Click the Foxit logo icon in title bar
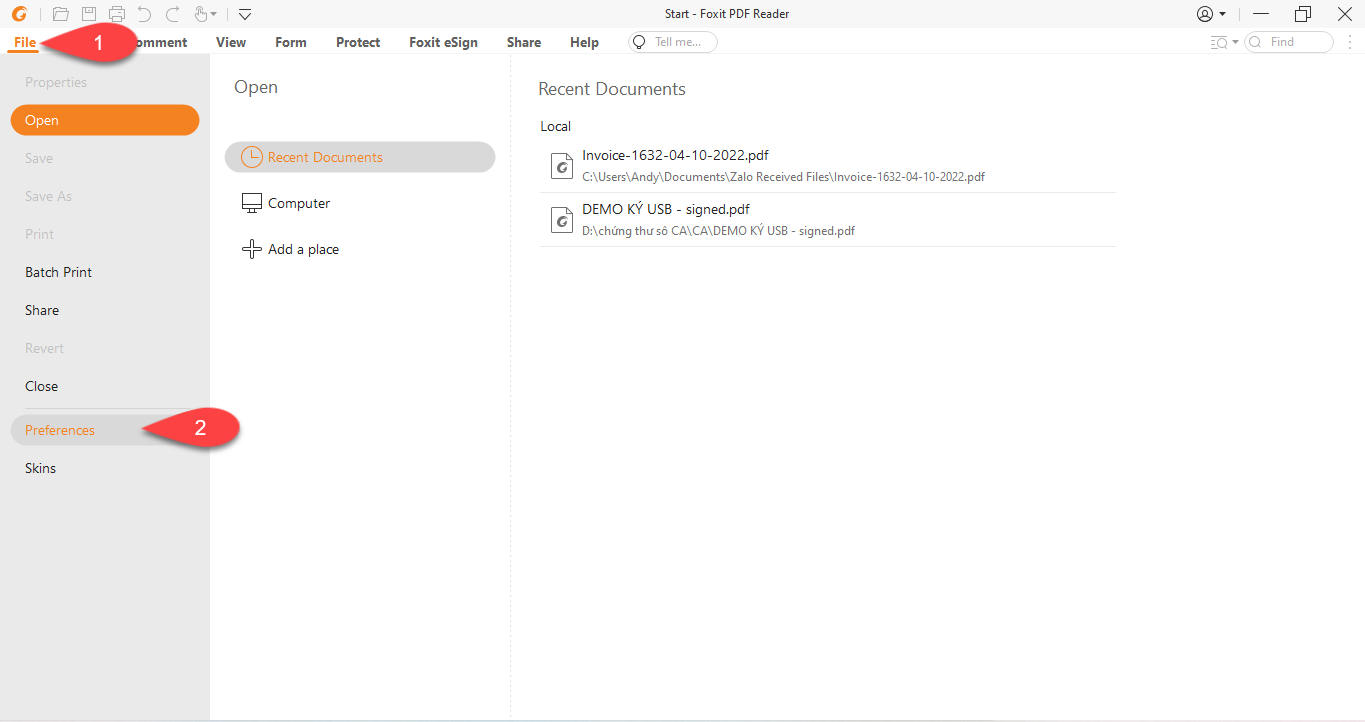The height and width of the screenshot is (722, 1365). [19, 14]
